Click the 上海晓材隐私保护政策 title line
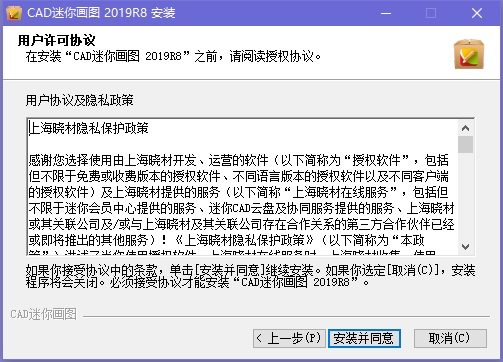The height and width of the screenshot is (362, 503). tap(89, 128)
